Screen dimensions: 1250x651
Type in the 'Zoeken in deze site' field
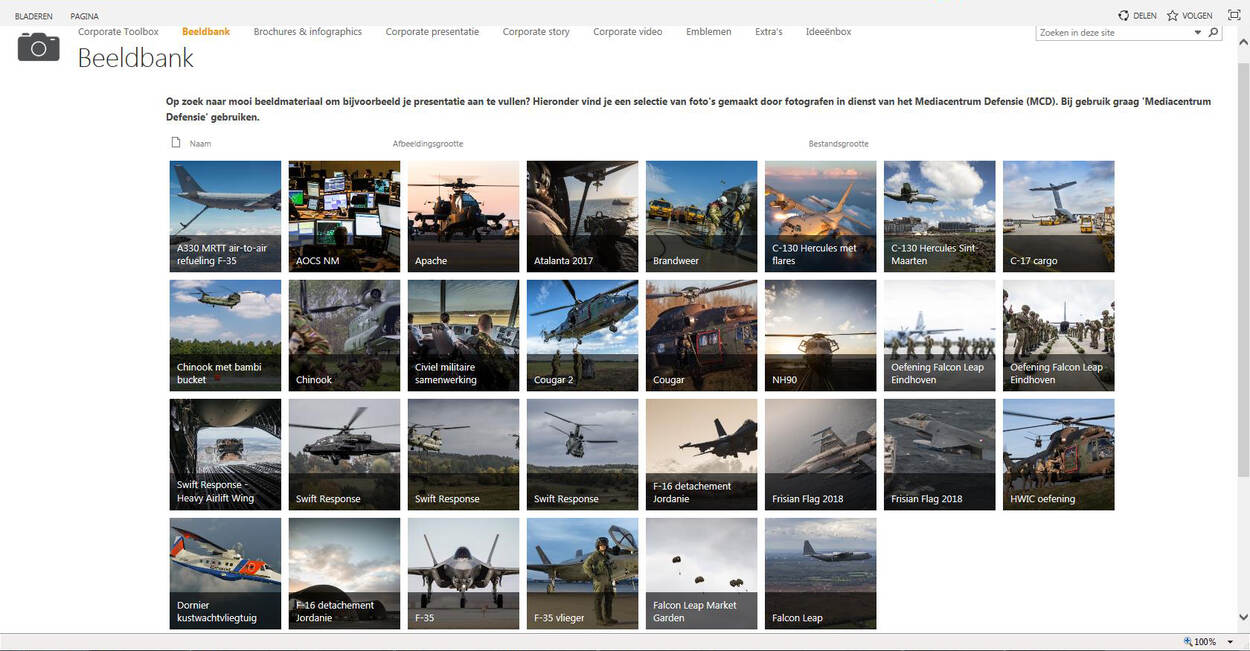coord(1113,33)
